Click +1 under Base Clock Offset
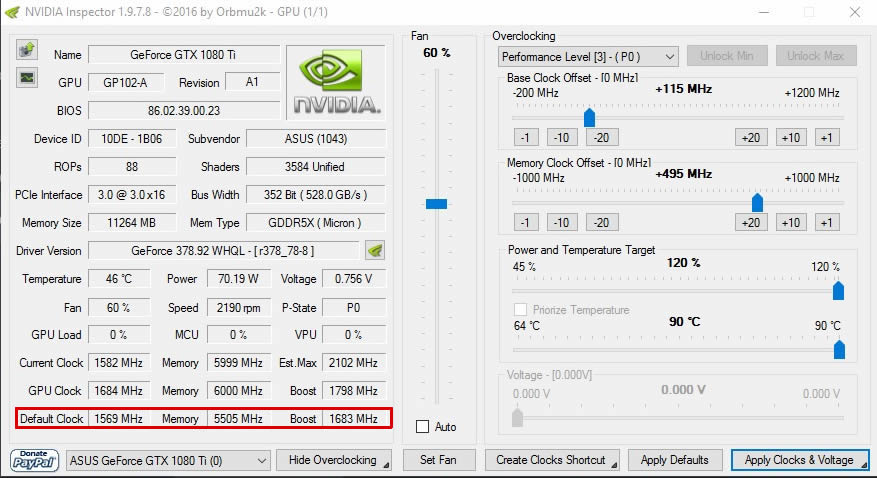The image size is (877, 478). click(827, 137)
